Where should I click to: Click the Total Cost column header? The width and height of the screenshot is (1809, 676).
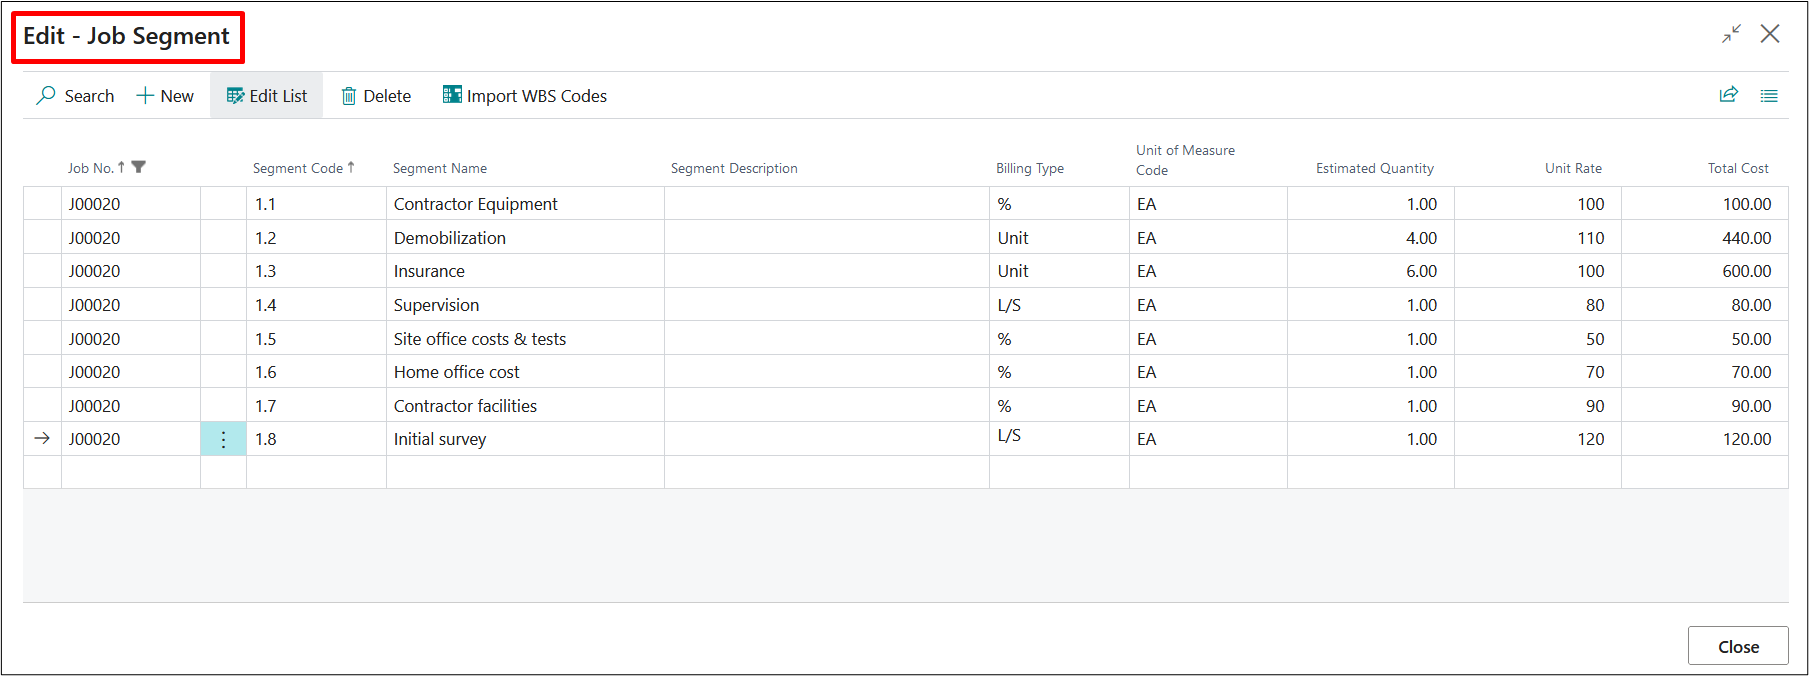click(x=1737, y=168)
